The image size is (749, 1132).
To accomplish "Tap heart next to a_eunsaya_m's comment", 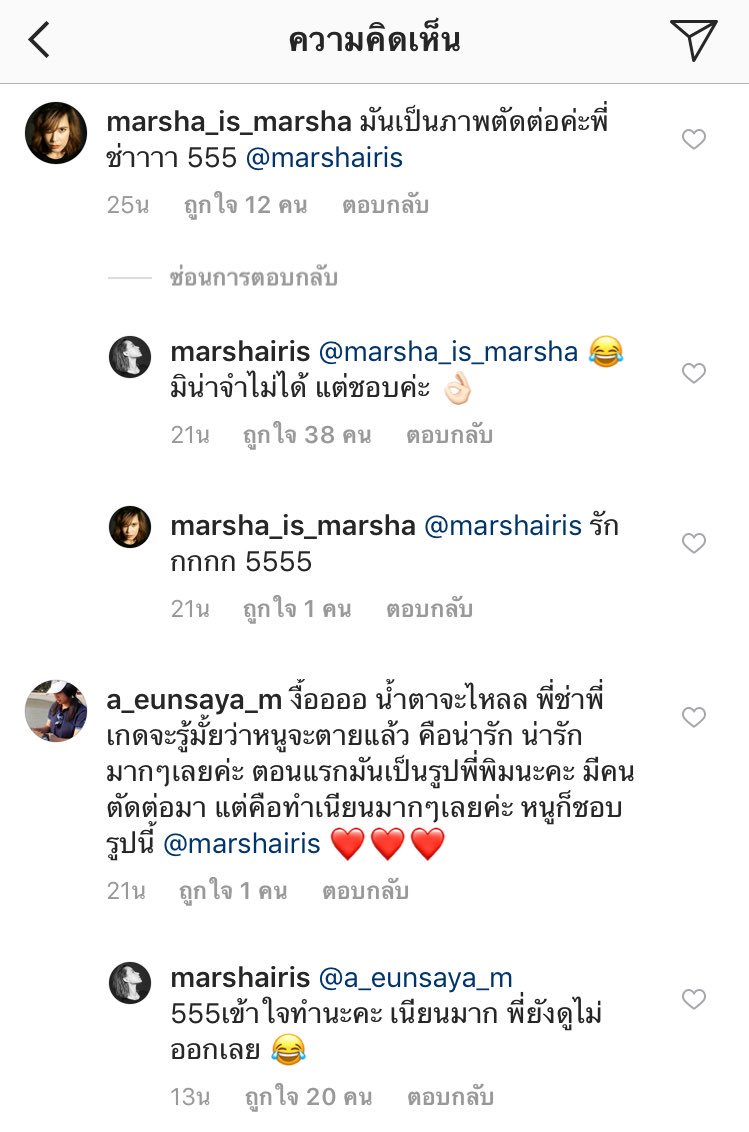I will click(693, 716).
